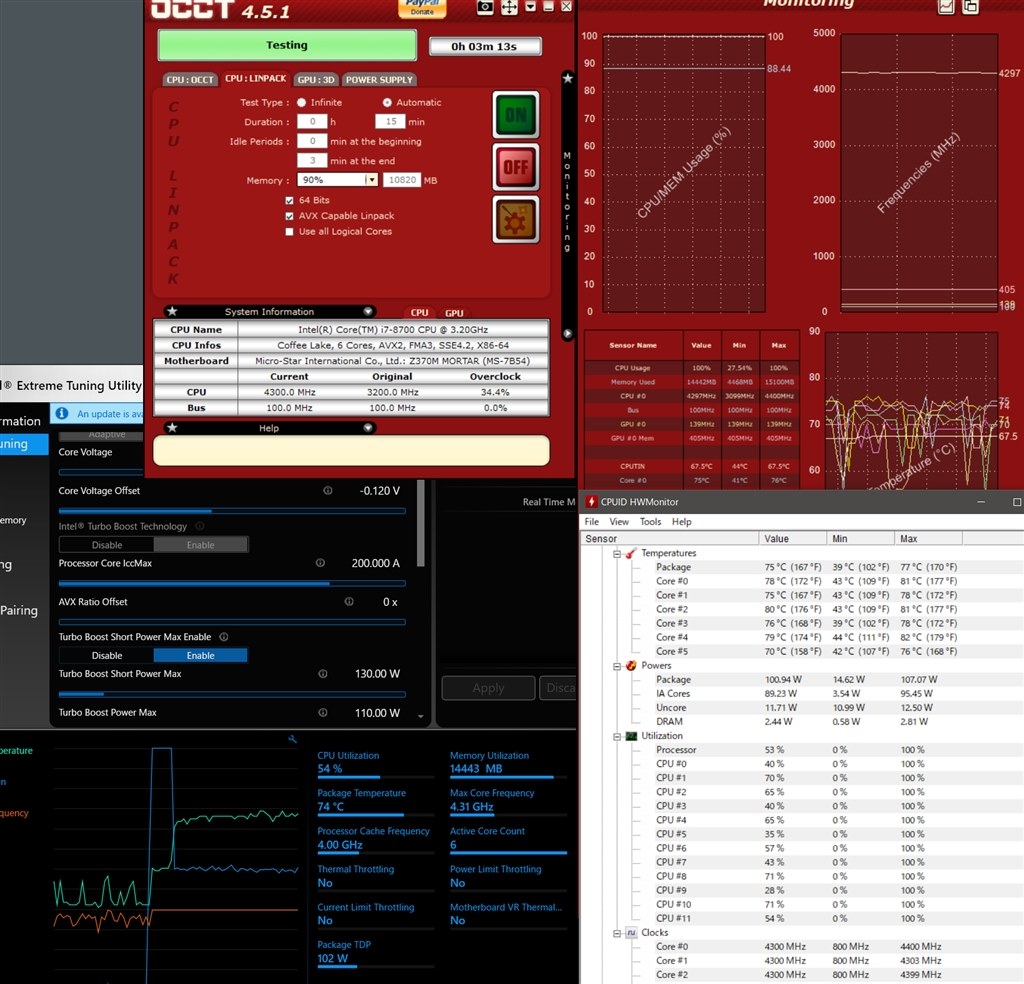Switch to the GPU:3D tab
1024x984 pixels.
point(316,80)
